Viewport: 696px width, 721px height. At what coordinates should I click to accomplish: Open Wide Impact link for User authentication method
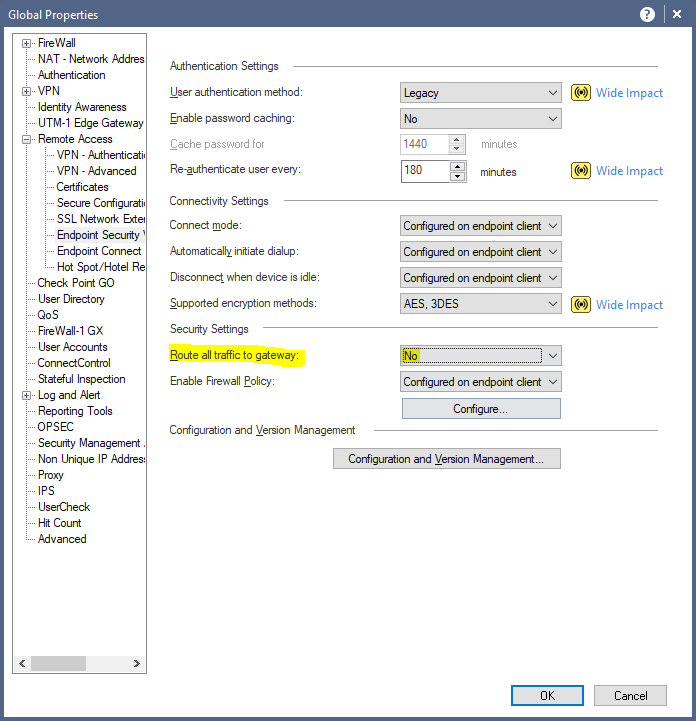629,93
